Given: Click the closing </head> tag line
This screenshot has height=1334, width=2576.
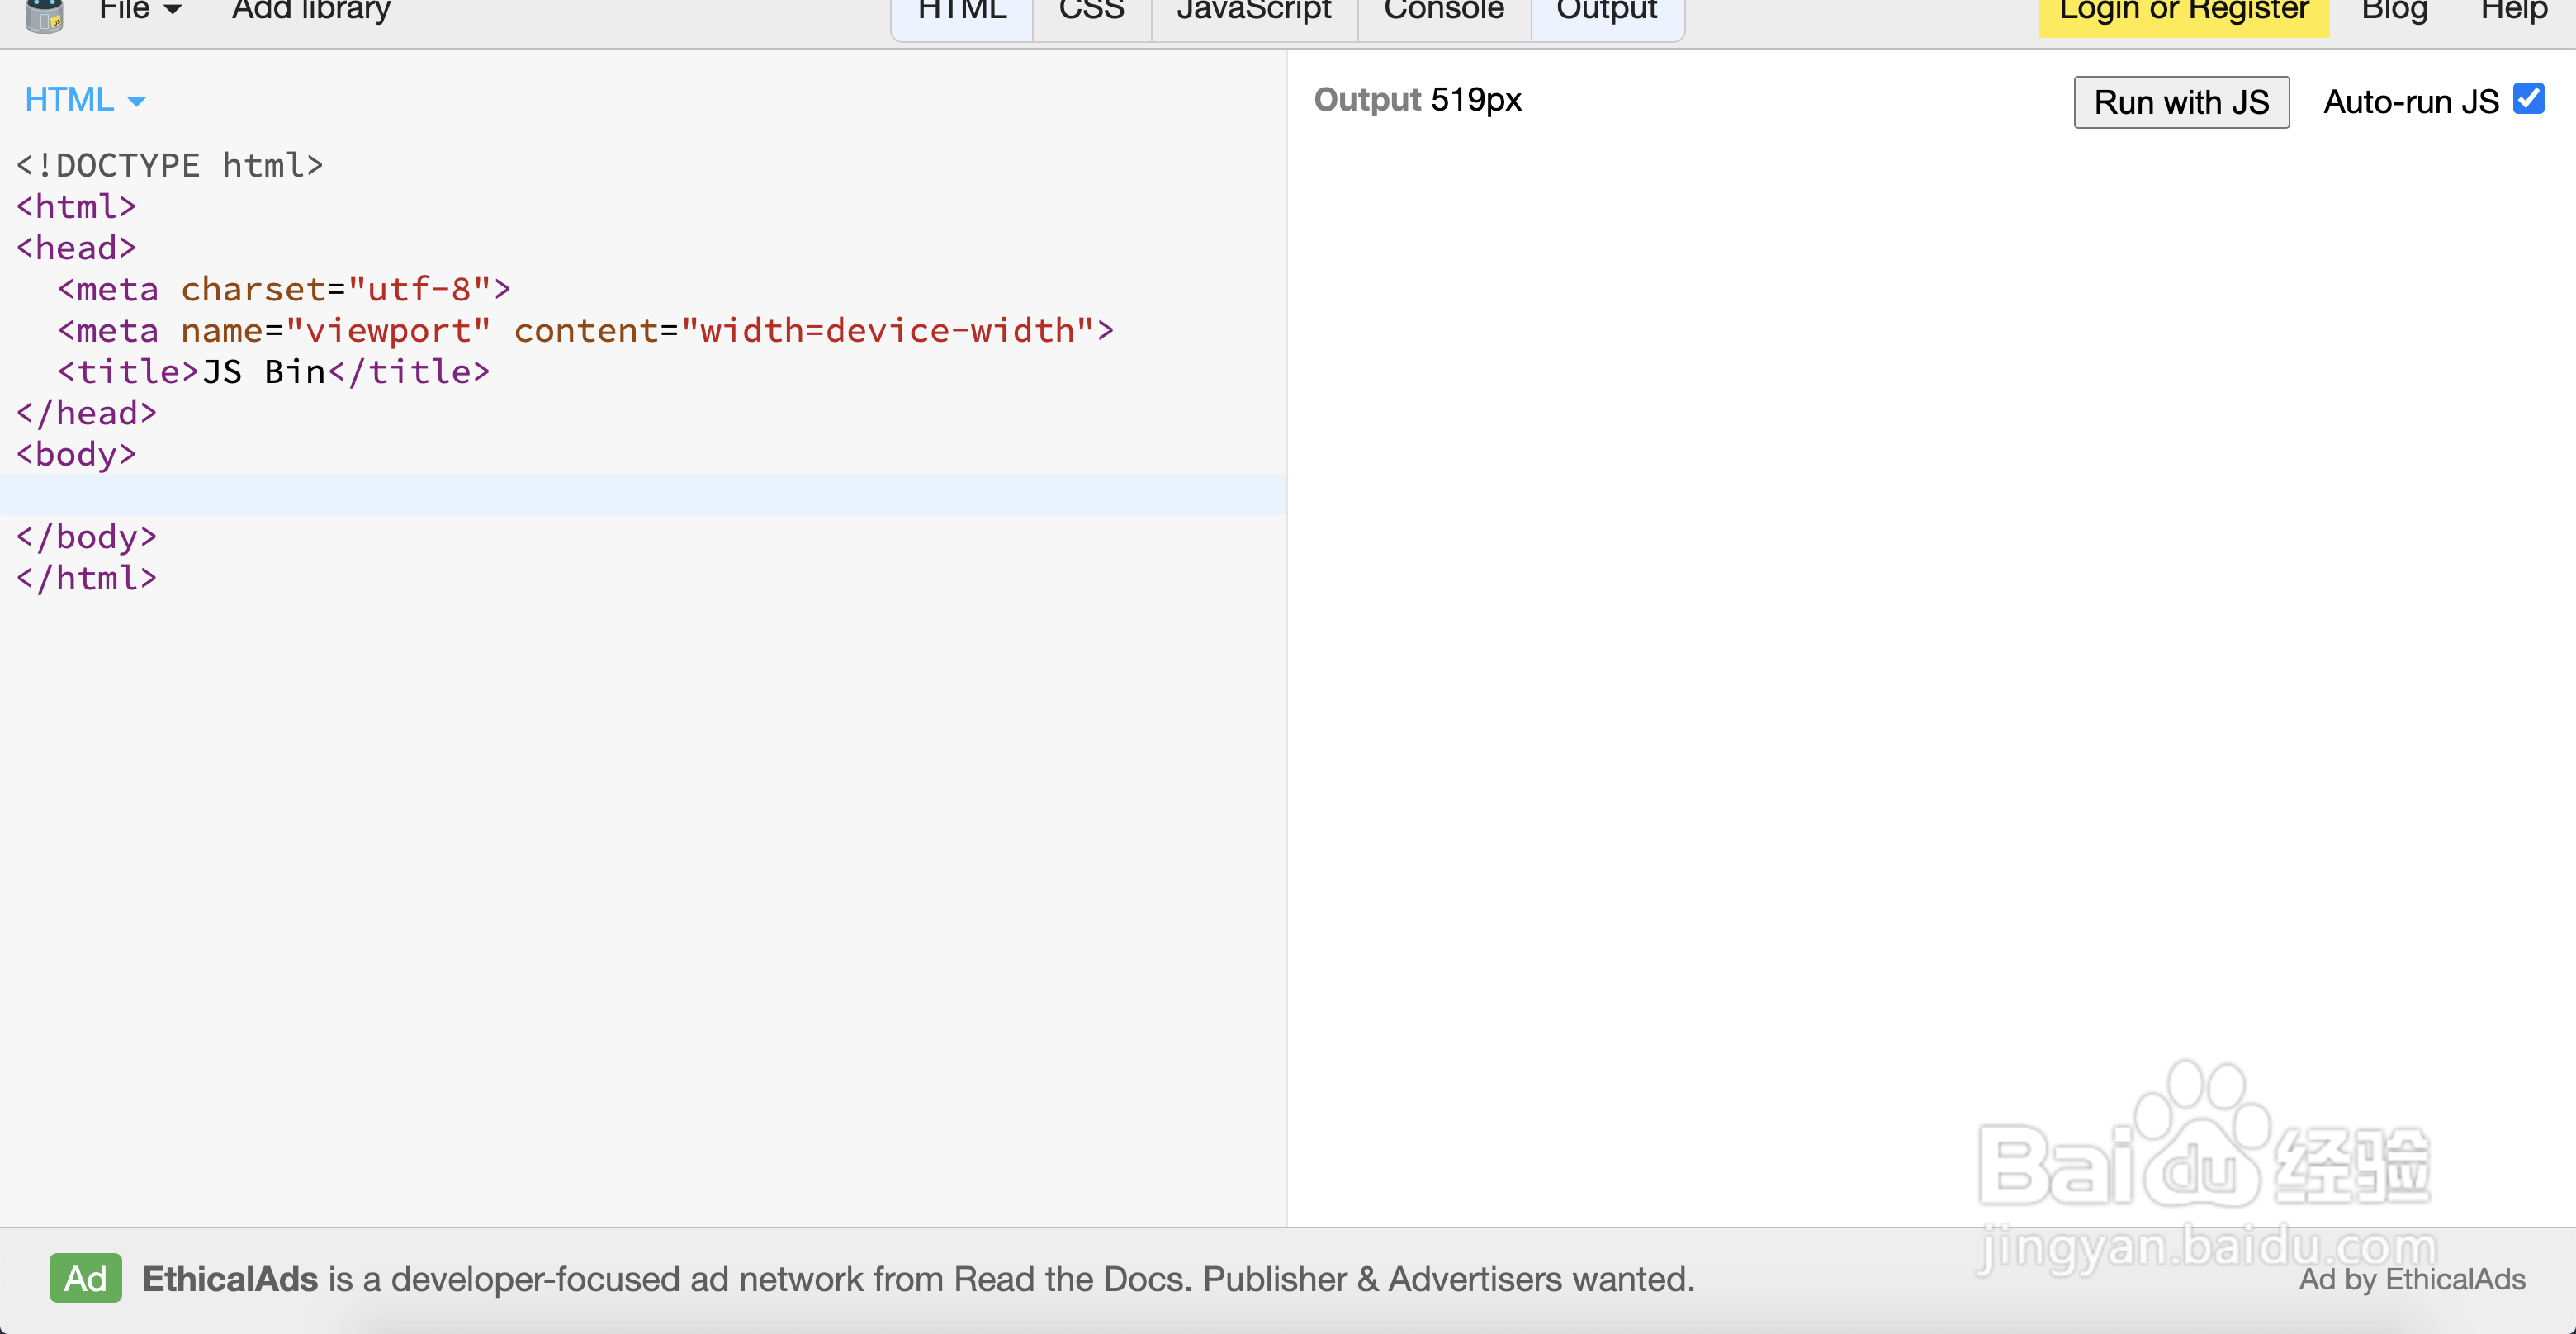Looking at the screenshot, I should pos(86,413).
